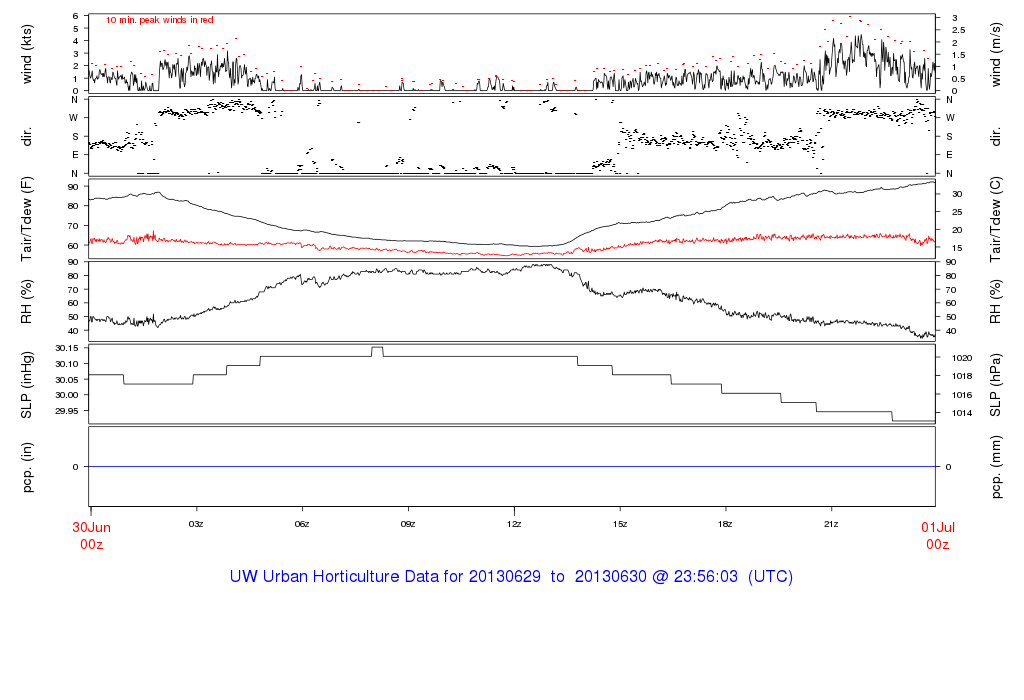Click the "23:56:03" timestamp in the title

[x=706, y=577]
